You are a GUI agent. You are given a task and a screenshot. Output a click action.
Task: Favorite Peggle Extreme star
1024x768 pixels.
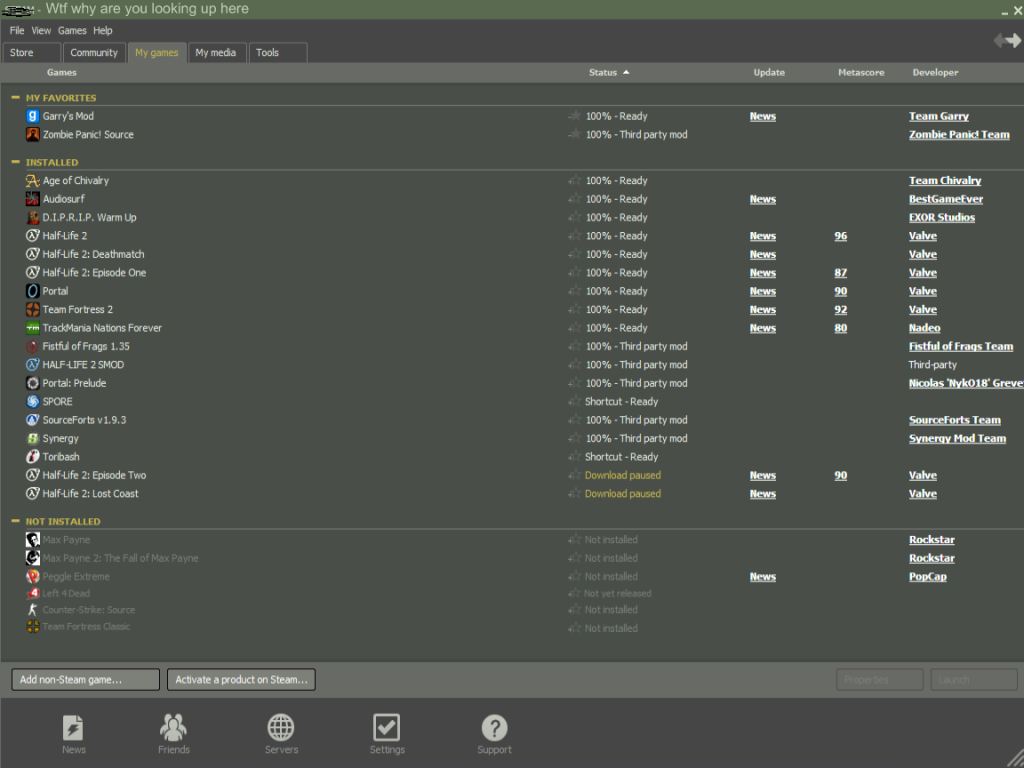[574, 577]
